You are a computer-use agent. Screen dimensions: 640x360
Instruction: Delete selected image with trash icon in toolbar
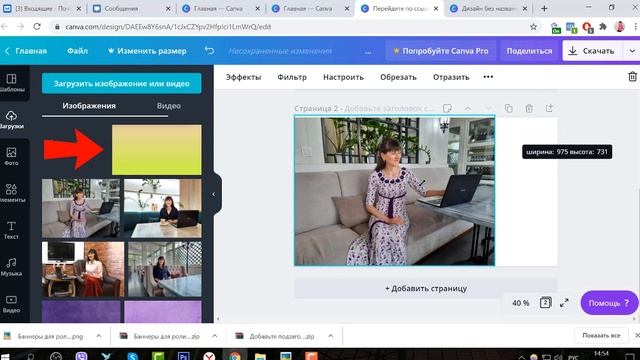632,76
